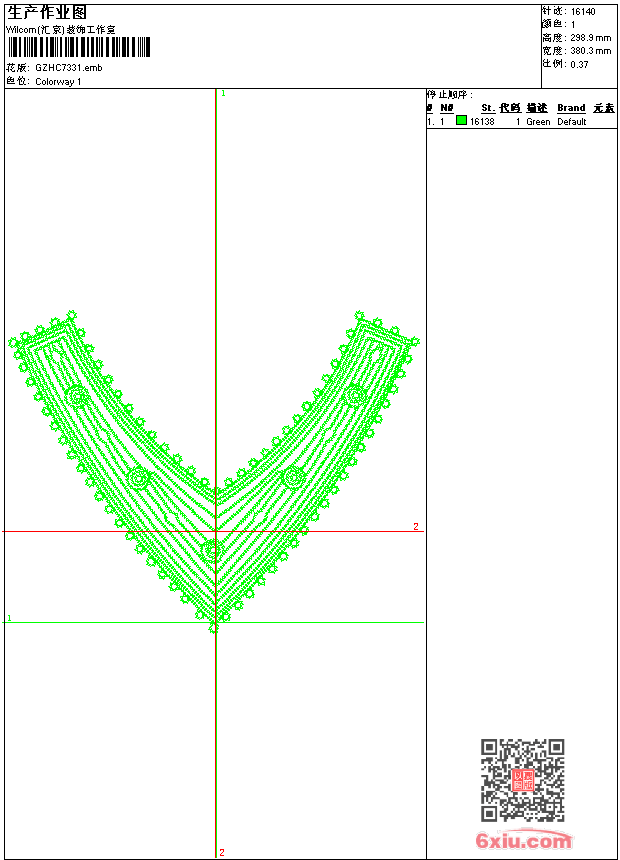Click the Brand column header
The height and width of the screenshot is (860, 620).
[571, 108]
